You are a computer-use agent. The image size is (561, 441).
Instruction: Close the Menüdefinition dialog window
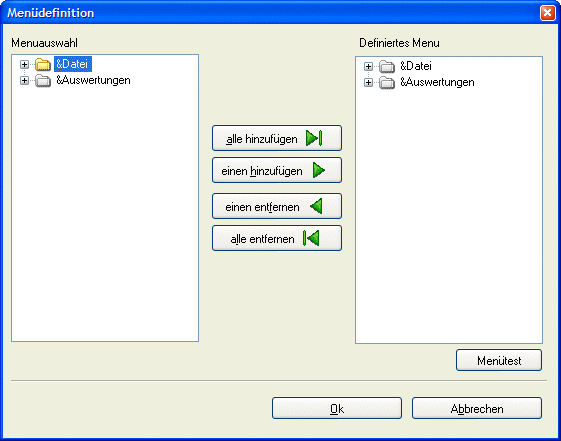point(547,13)
